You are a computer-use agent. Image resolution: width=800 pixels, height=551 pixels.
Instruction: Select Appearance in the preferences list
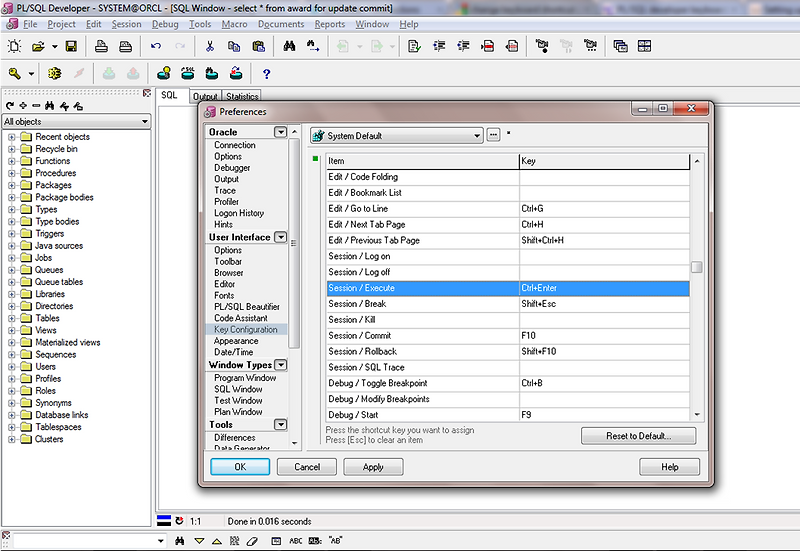pos(236,341)
